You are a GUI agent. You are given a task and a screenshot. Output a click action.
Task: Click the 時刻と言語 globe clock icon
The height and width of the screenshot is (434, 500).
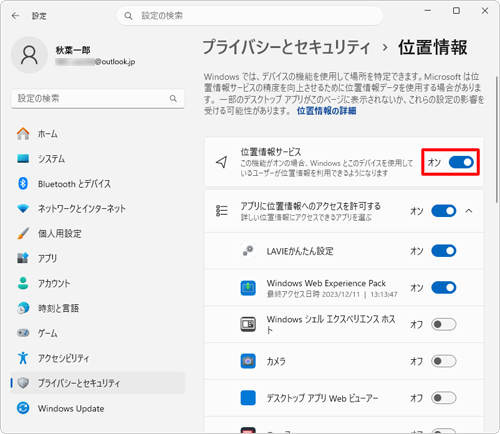23,308
